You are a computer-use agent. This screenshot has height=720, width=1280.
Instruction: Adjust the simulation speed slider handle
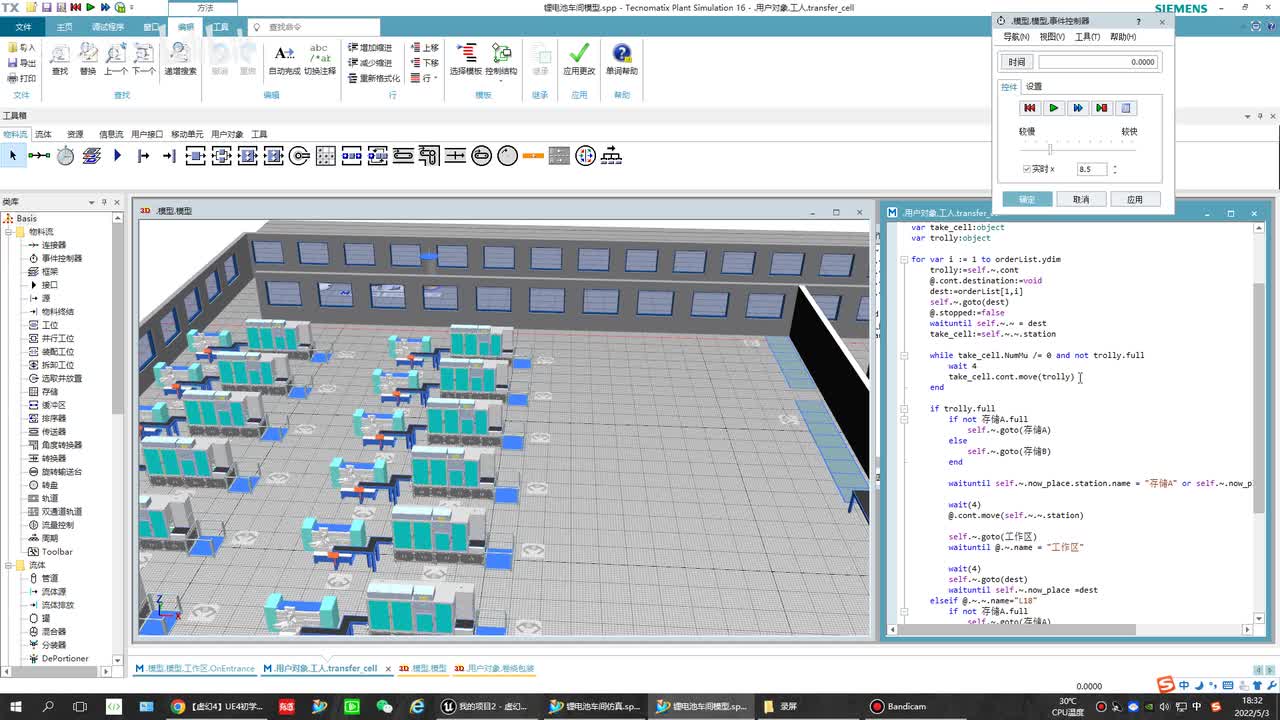click(x=1050, y=148)
